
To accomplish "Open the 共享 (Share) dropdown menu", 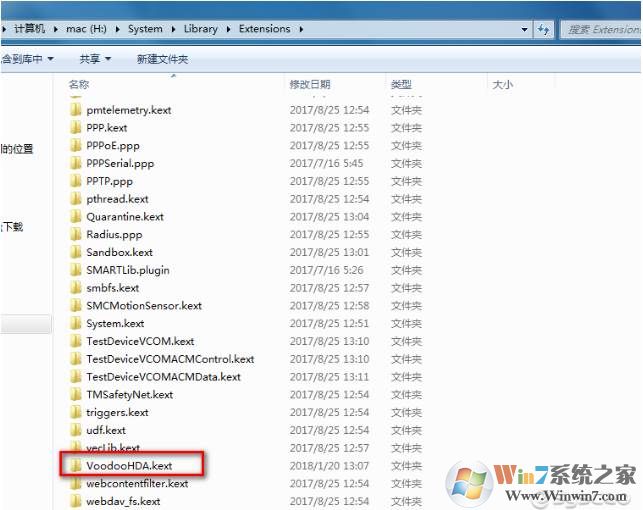I will (x=95, y=60).
